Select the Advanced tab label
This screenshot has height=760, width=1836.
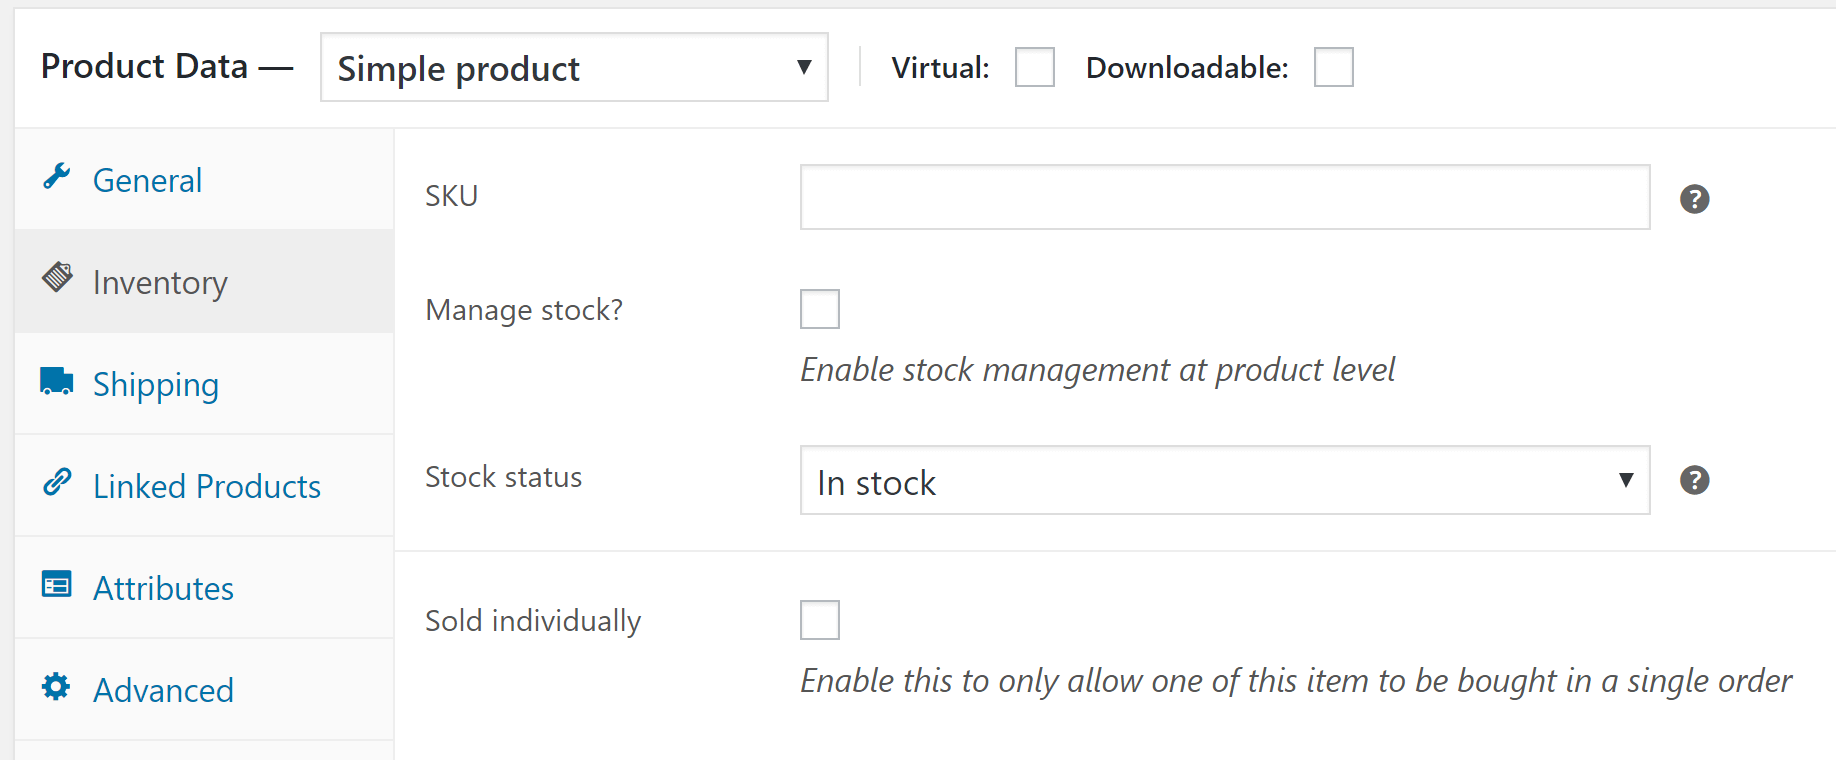point(163,690)
